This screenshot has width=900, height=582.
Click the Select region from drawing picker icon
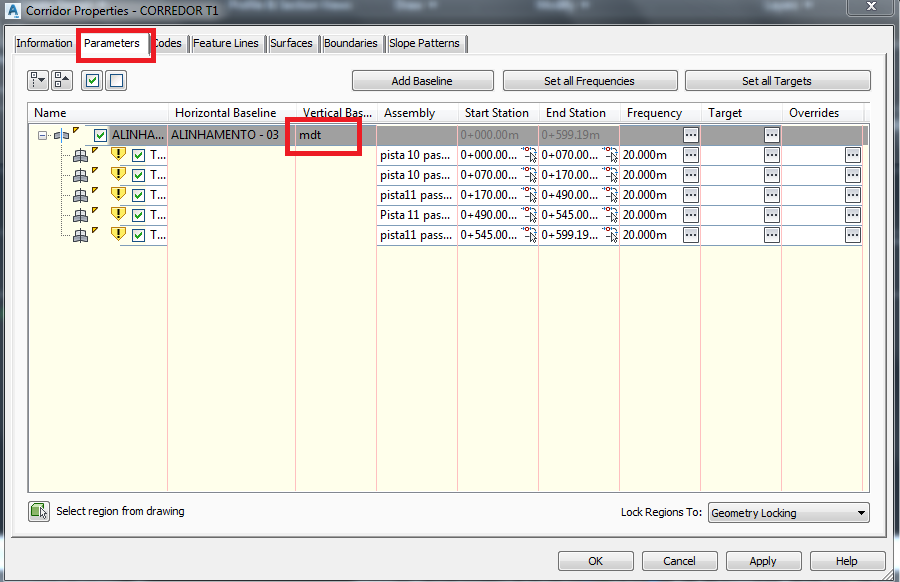coord(37,511)
